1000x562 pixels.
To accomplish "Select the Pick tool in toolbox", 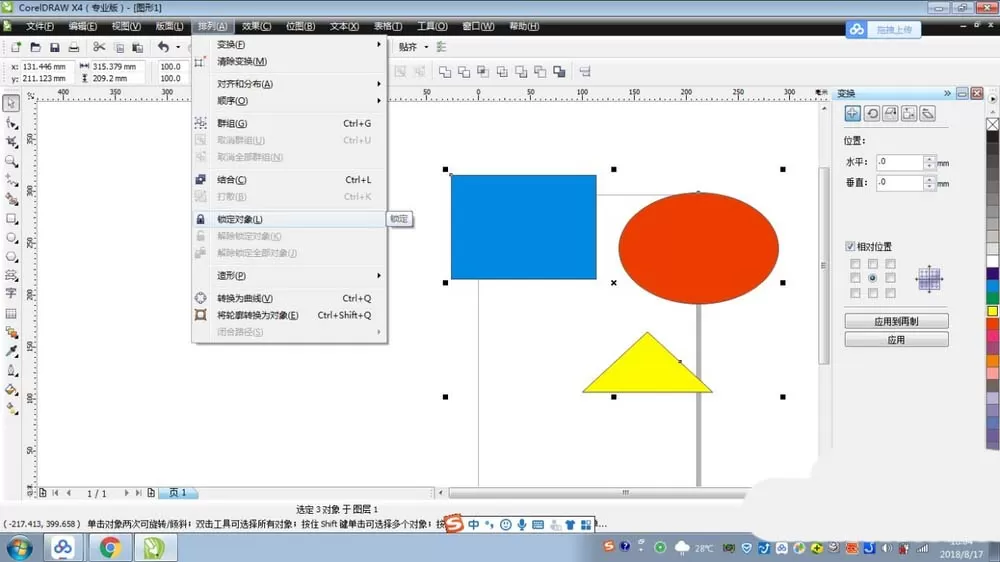I will 11,103.
